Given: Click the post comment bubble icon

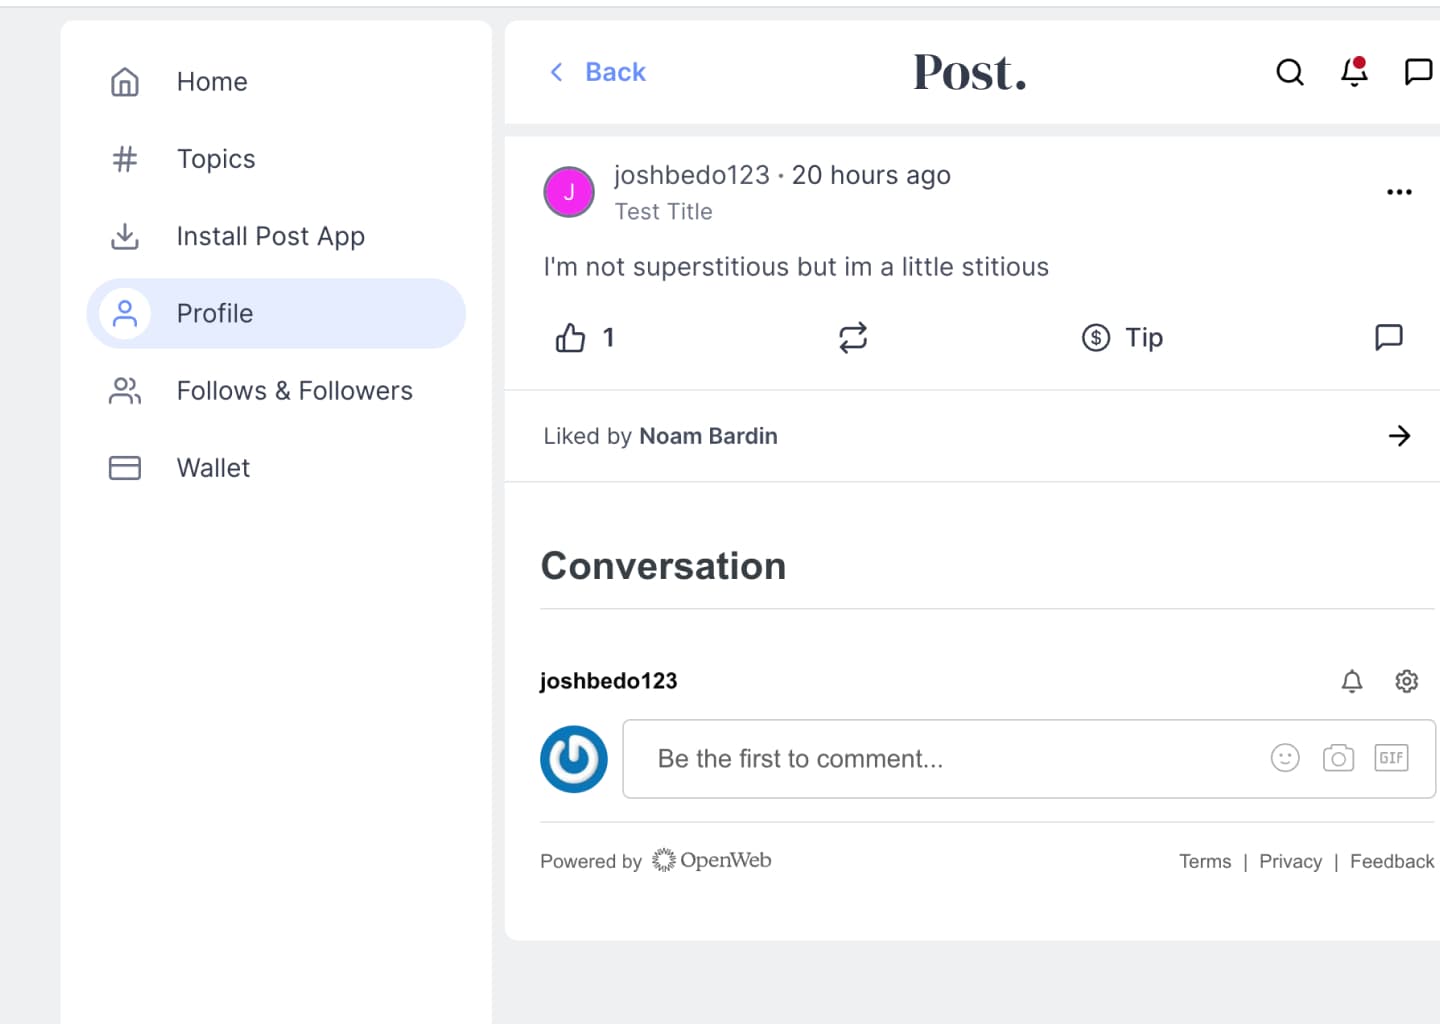Looking at the screenshot, I should point(1389,338).
